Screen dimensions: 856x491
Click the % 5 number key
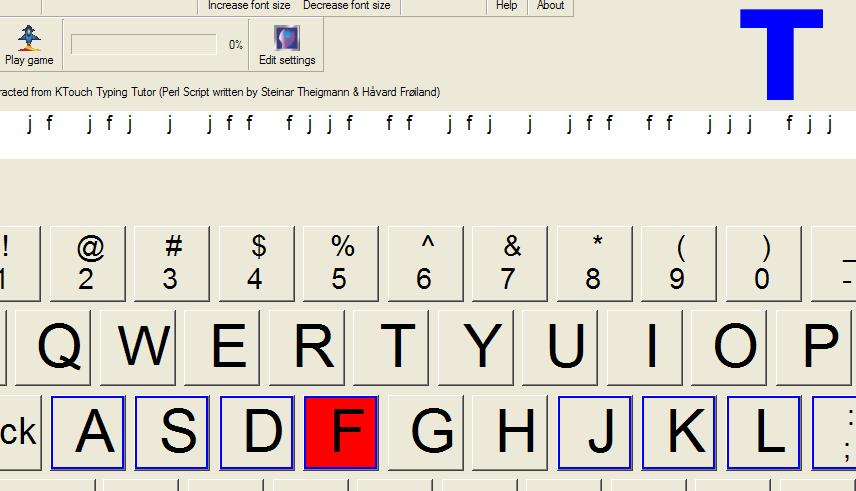tap(341, 264)
